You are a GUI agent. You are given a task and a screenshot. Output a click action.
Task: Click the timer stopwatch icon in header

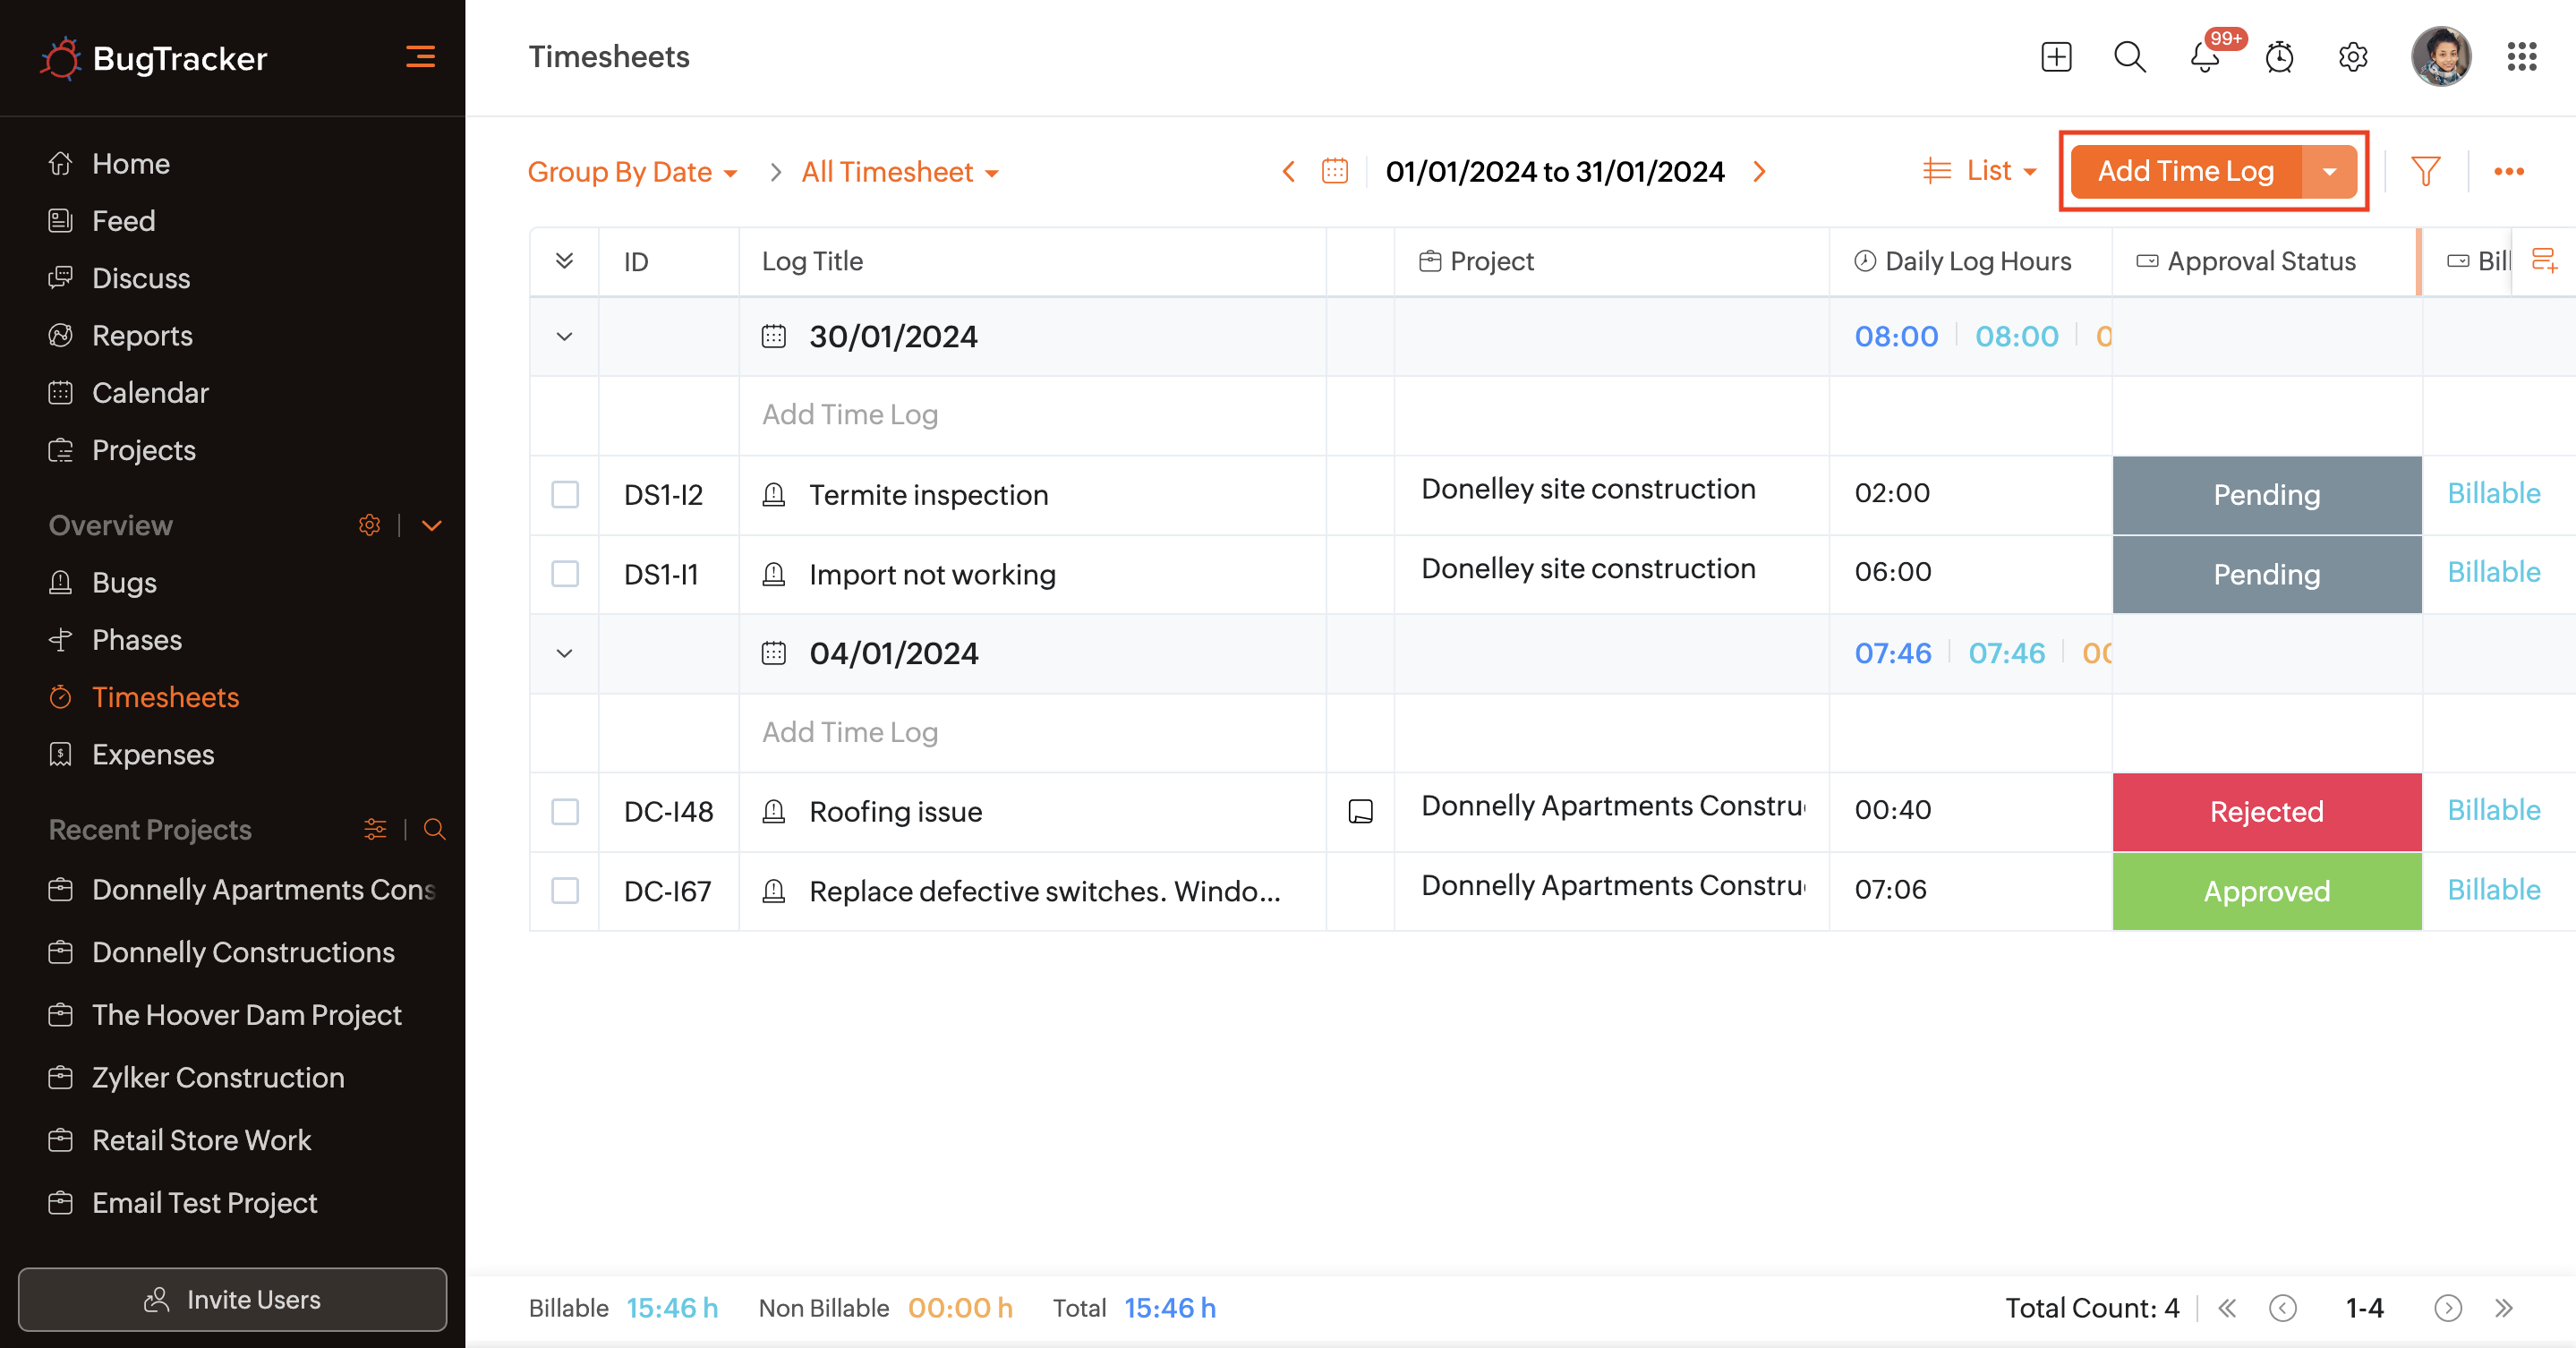[2279, 58]
